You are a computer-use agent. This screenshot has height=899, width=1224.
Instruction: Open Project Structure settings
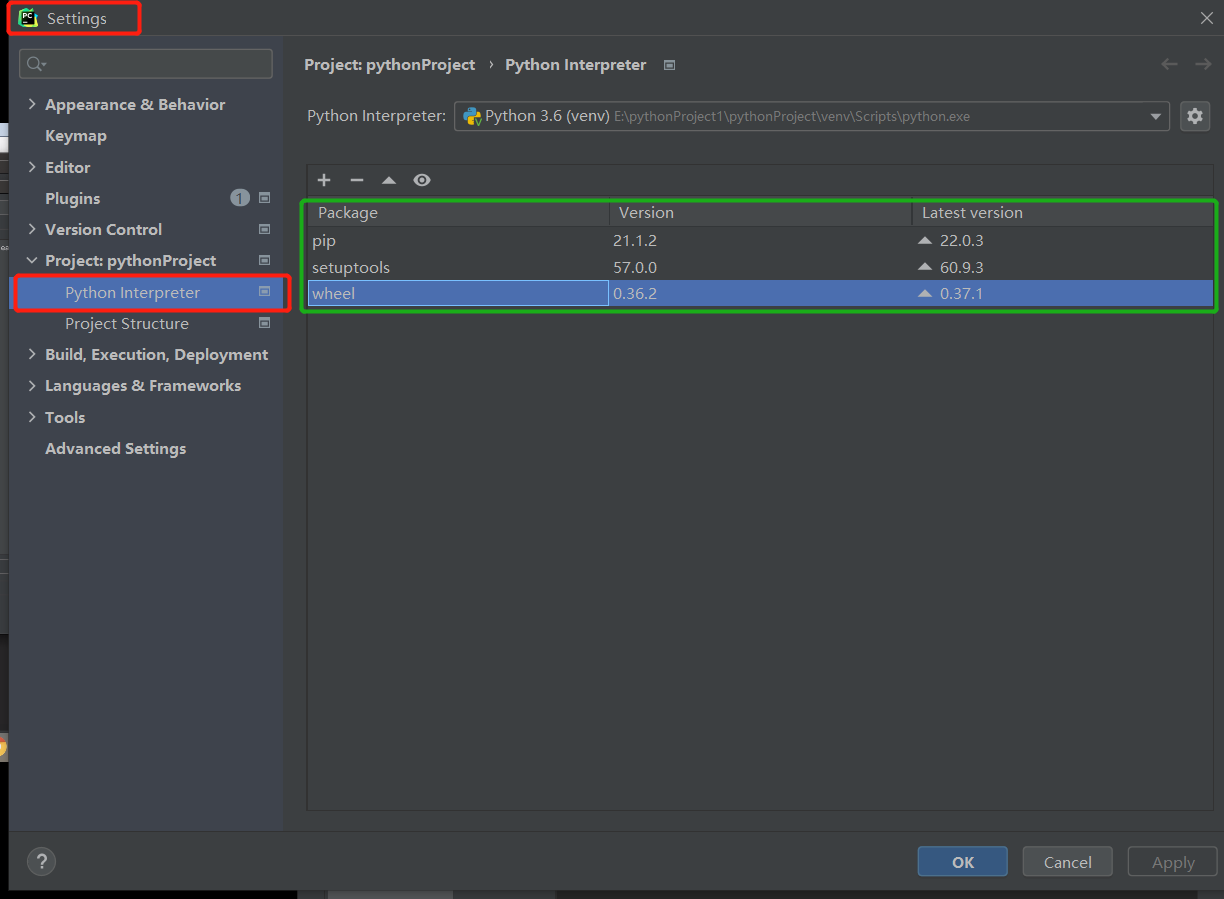[x=127, y=323]
